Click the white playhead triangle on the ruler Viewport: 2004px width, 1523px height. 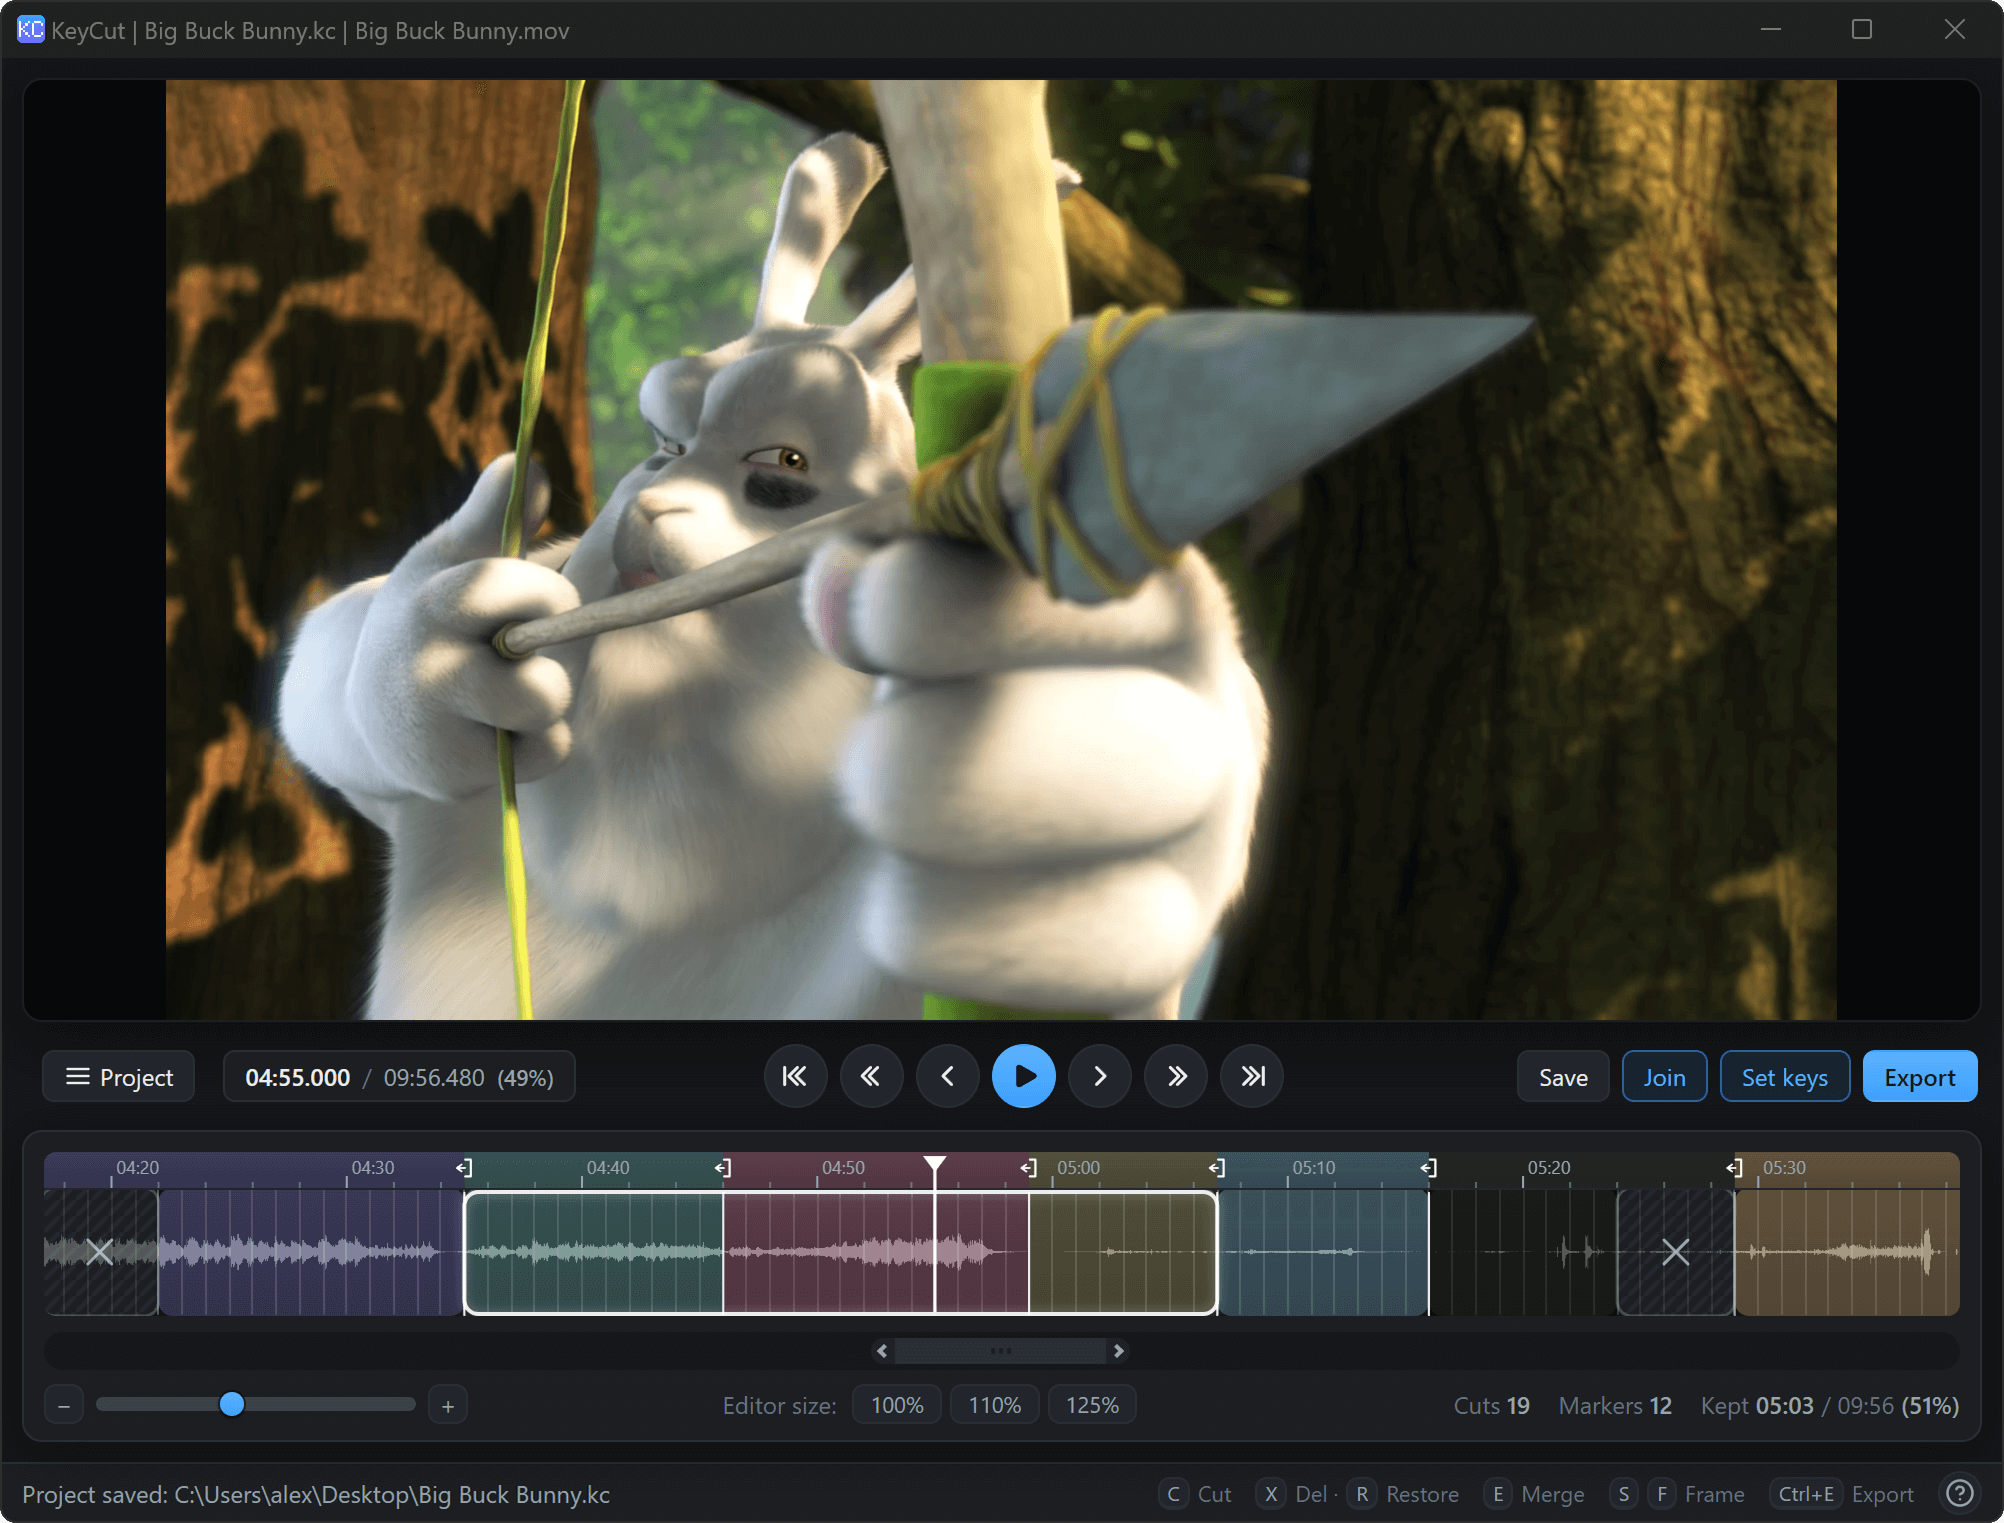pos(935,1164)
